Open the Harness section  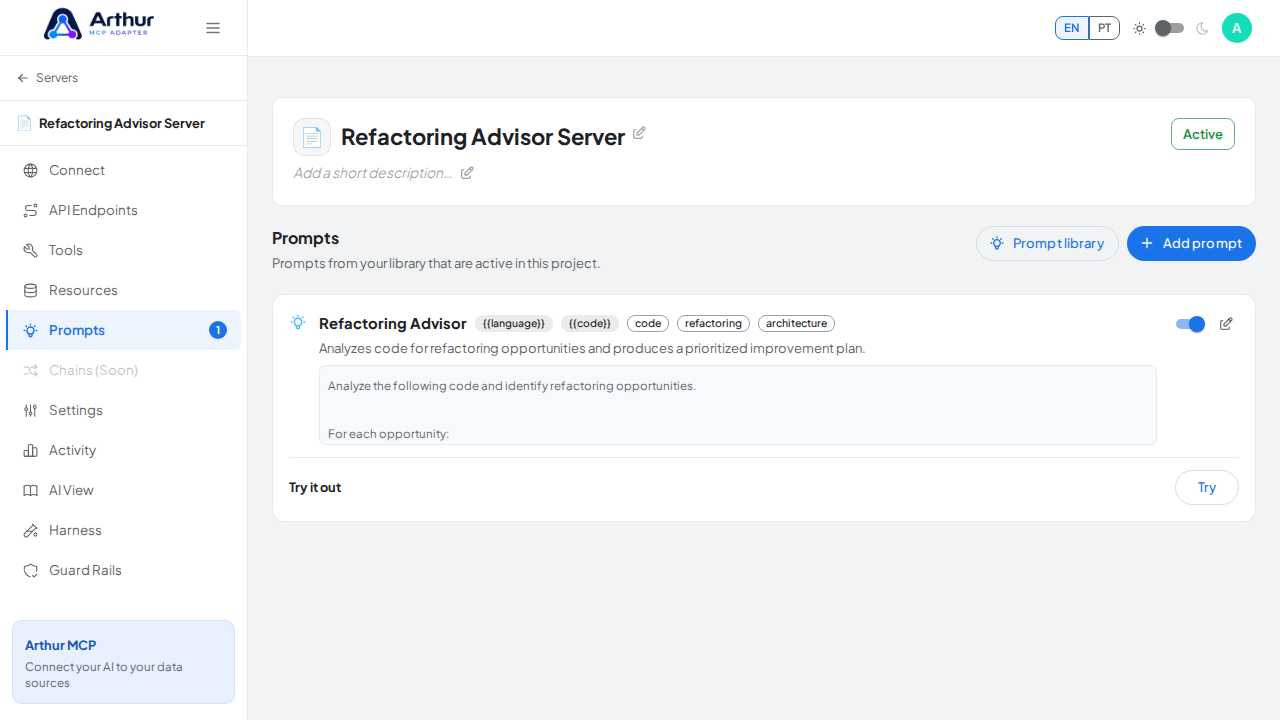coord(123,530)
